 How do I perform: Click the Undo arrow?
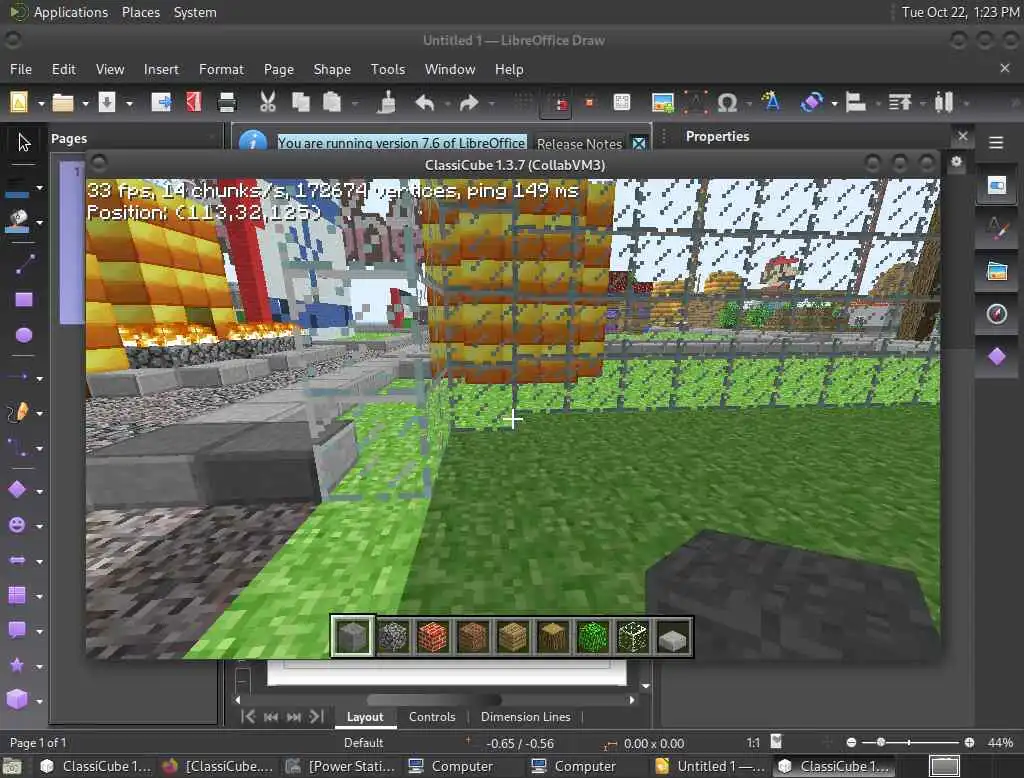tap(424, 103)
